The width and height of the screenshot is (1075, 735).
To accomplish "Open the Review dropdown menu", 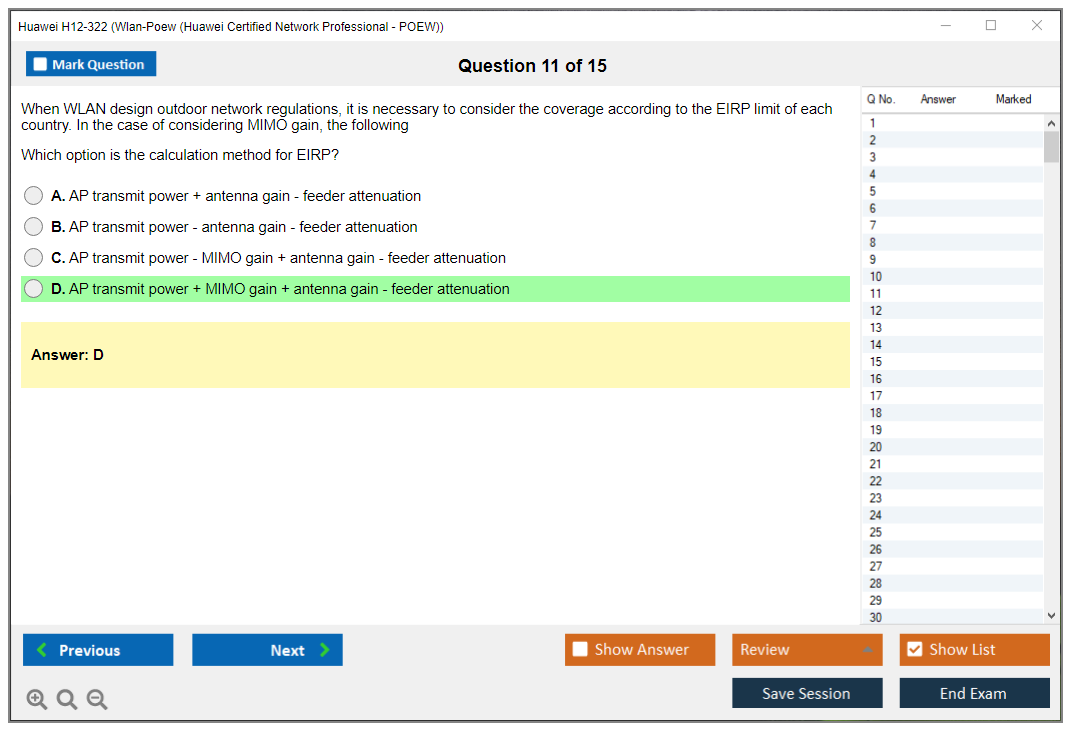I will click(807, 650).
